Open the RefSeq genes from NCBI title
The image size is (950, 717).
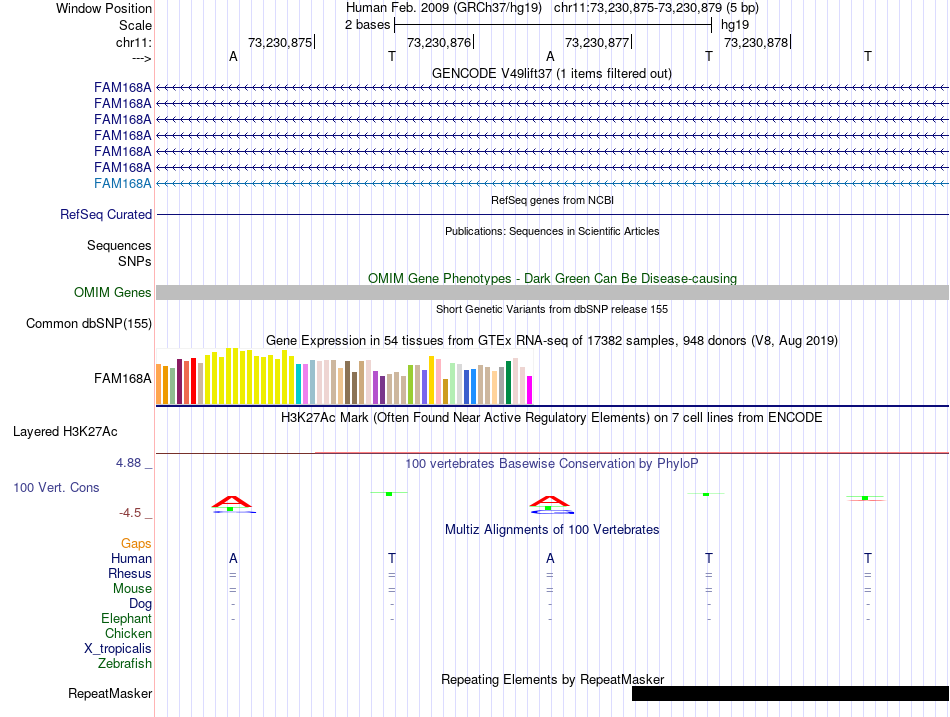tap(552, 200)
